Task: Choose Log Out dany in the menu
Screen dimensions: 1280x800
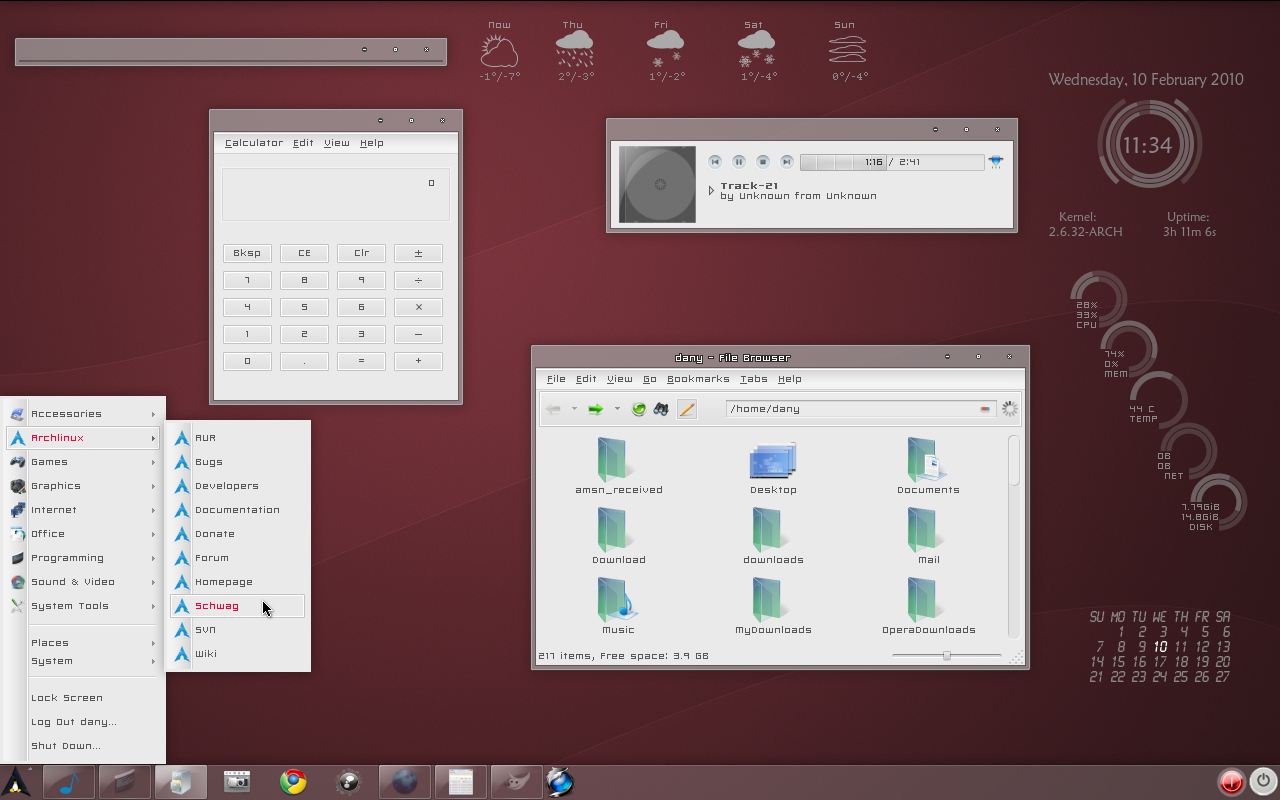Action: click(84, 722)
